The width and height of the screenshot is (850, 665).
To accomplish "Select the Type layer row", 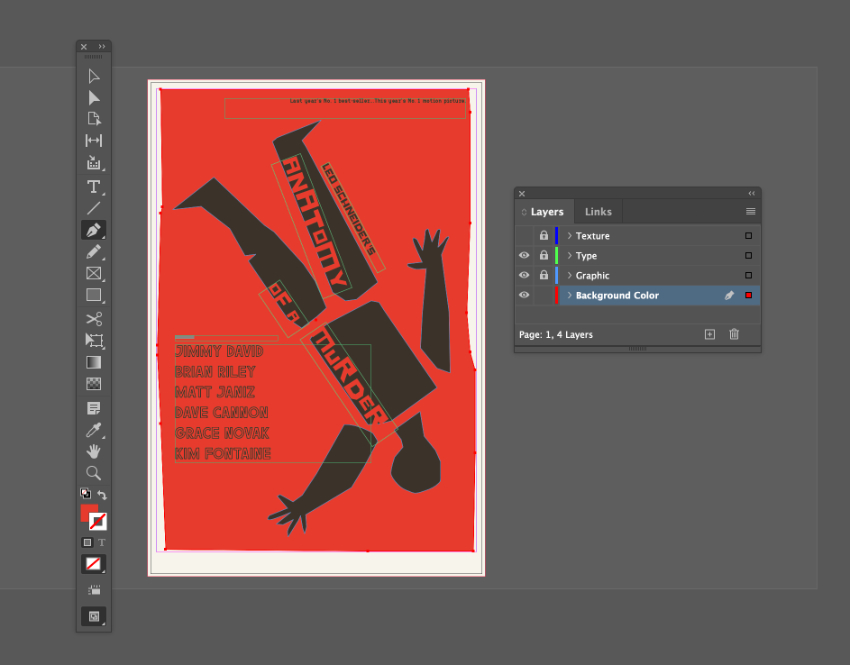I will [638, 255].
